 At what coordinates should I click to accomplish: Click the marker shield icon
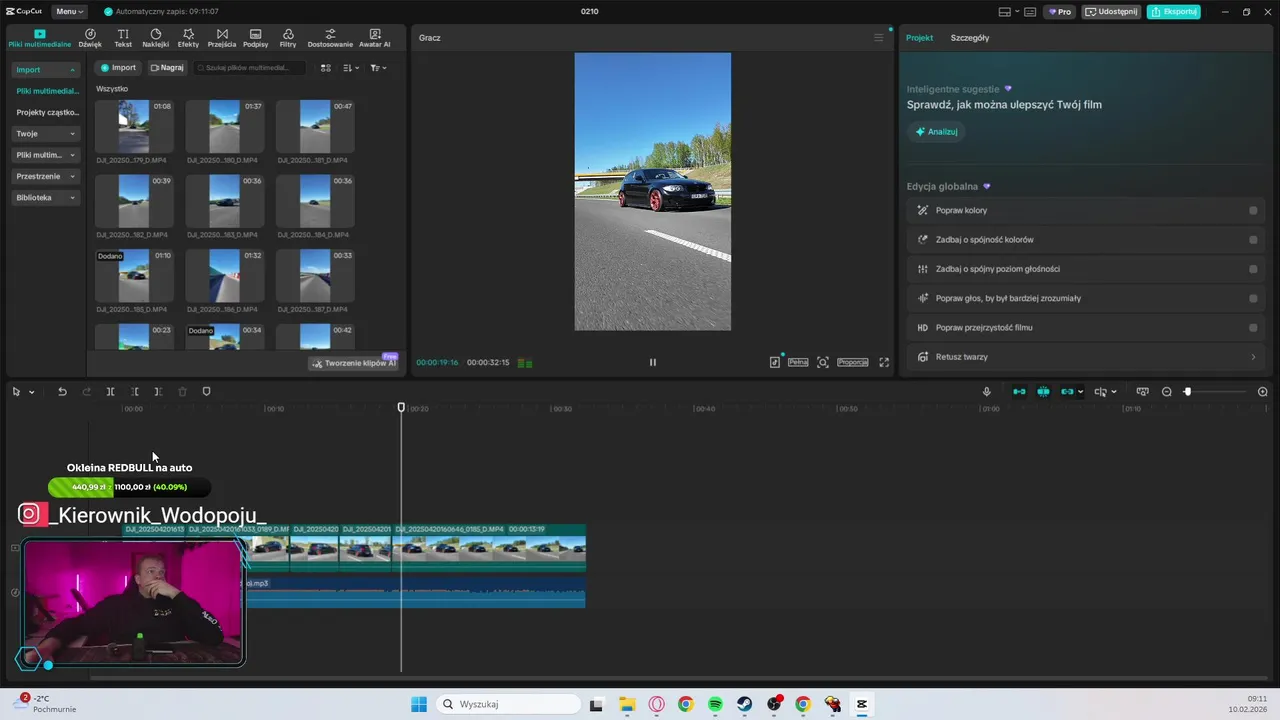(x=206, y=392)
